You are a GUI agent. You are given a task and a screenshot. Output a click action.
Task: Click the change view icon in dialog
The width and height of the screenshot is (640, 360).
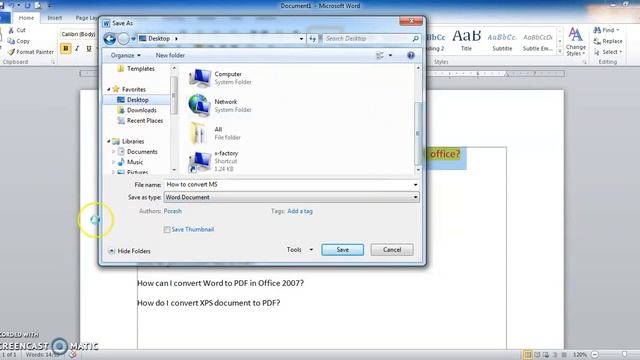point(380,55)
